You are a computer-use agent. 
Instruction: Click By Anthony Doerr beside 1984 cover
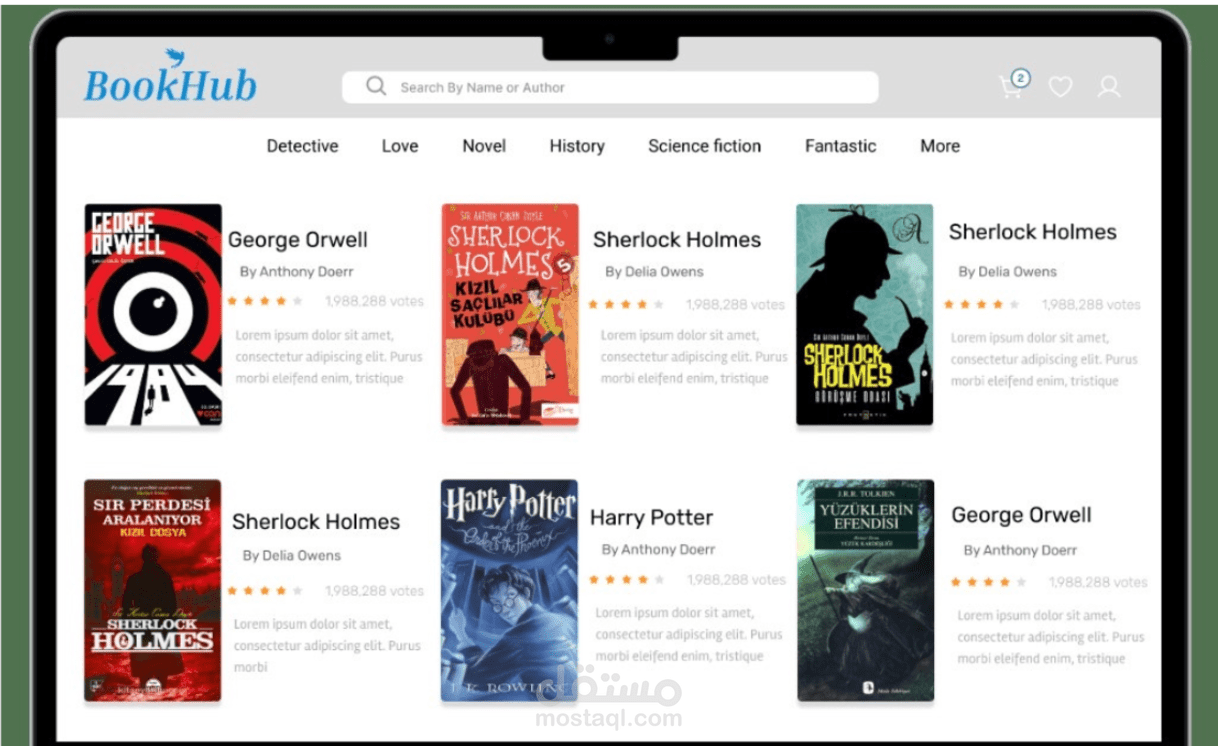pyautogui.click(x=296, y=272)
